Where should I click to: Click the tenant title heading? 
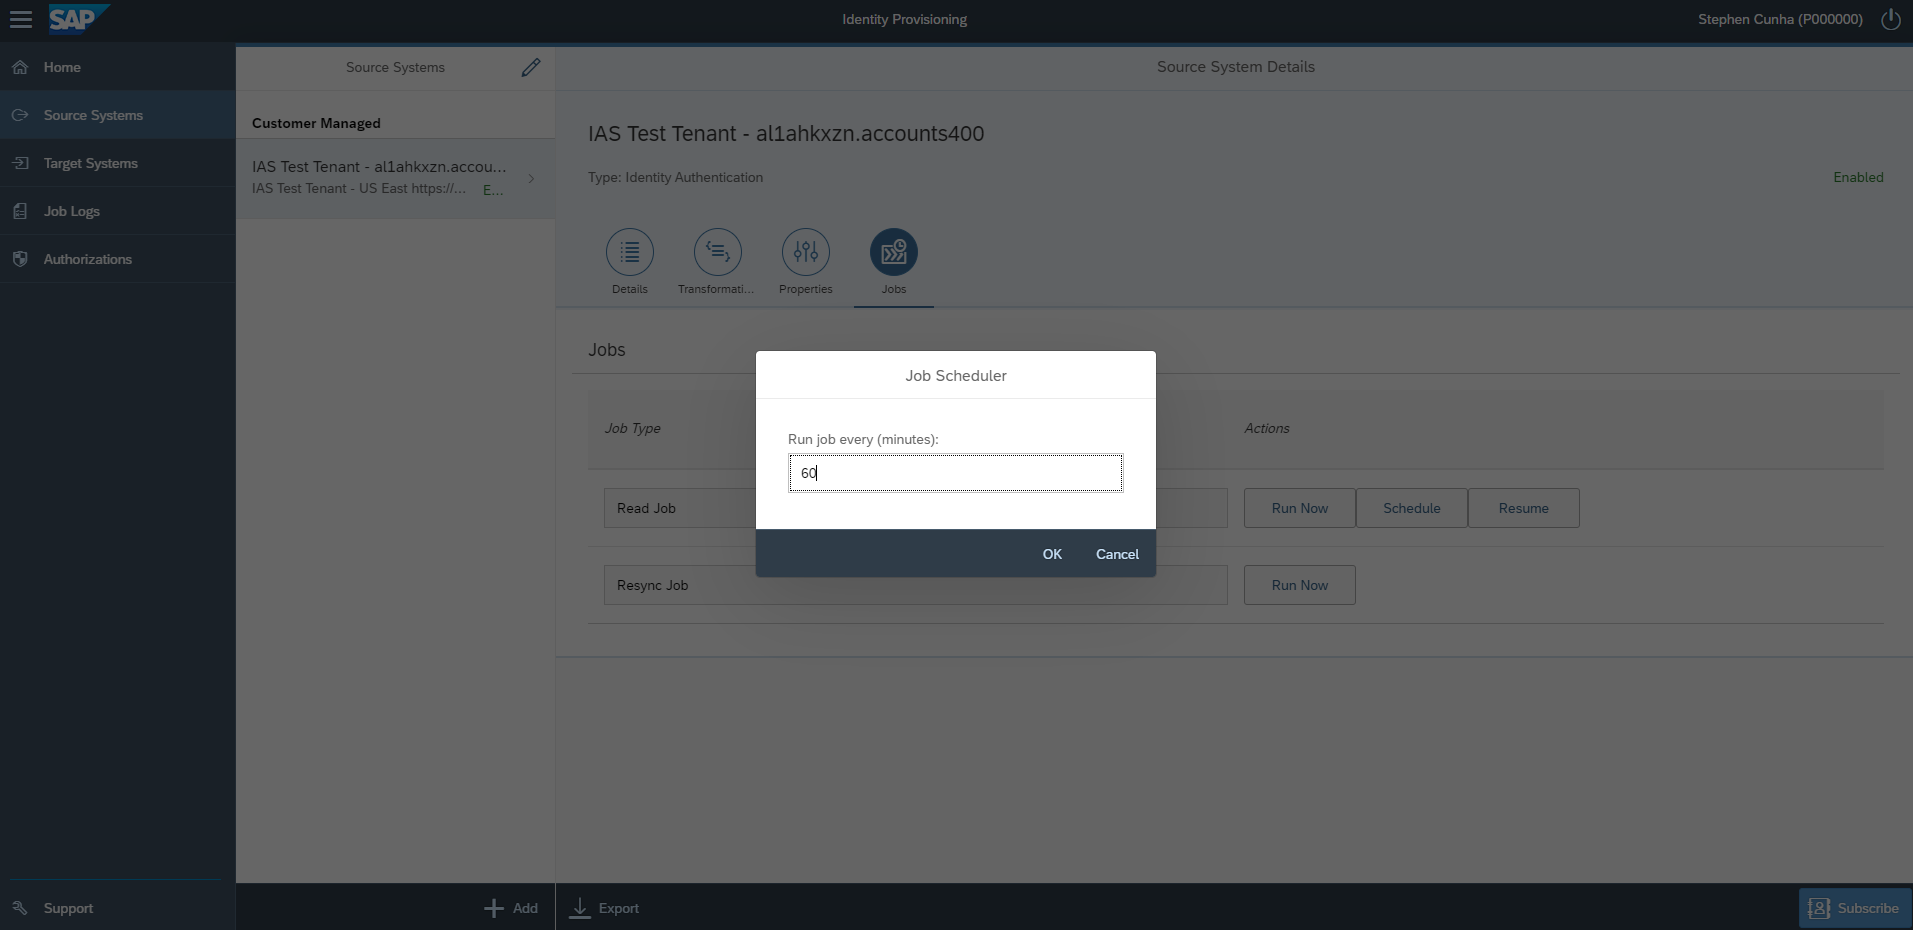(786, 134)
